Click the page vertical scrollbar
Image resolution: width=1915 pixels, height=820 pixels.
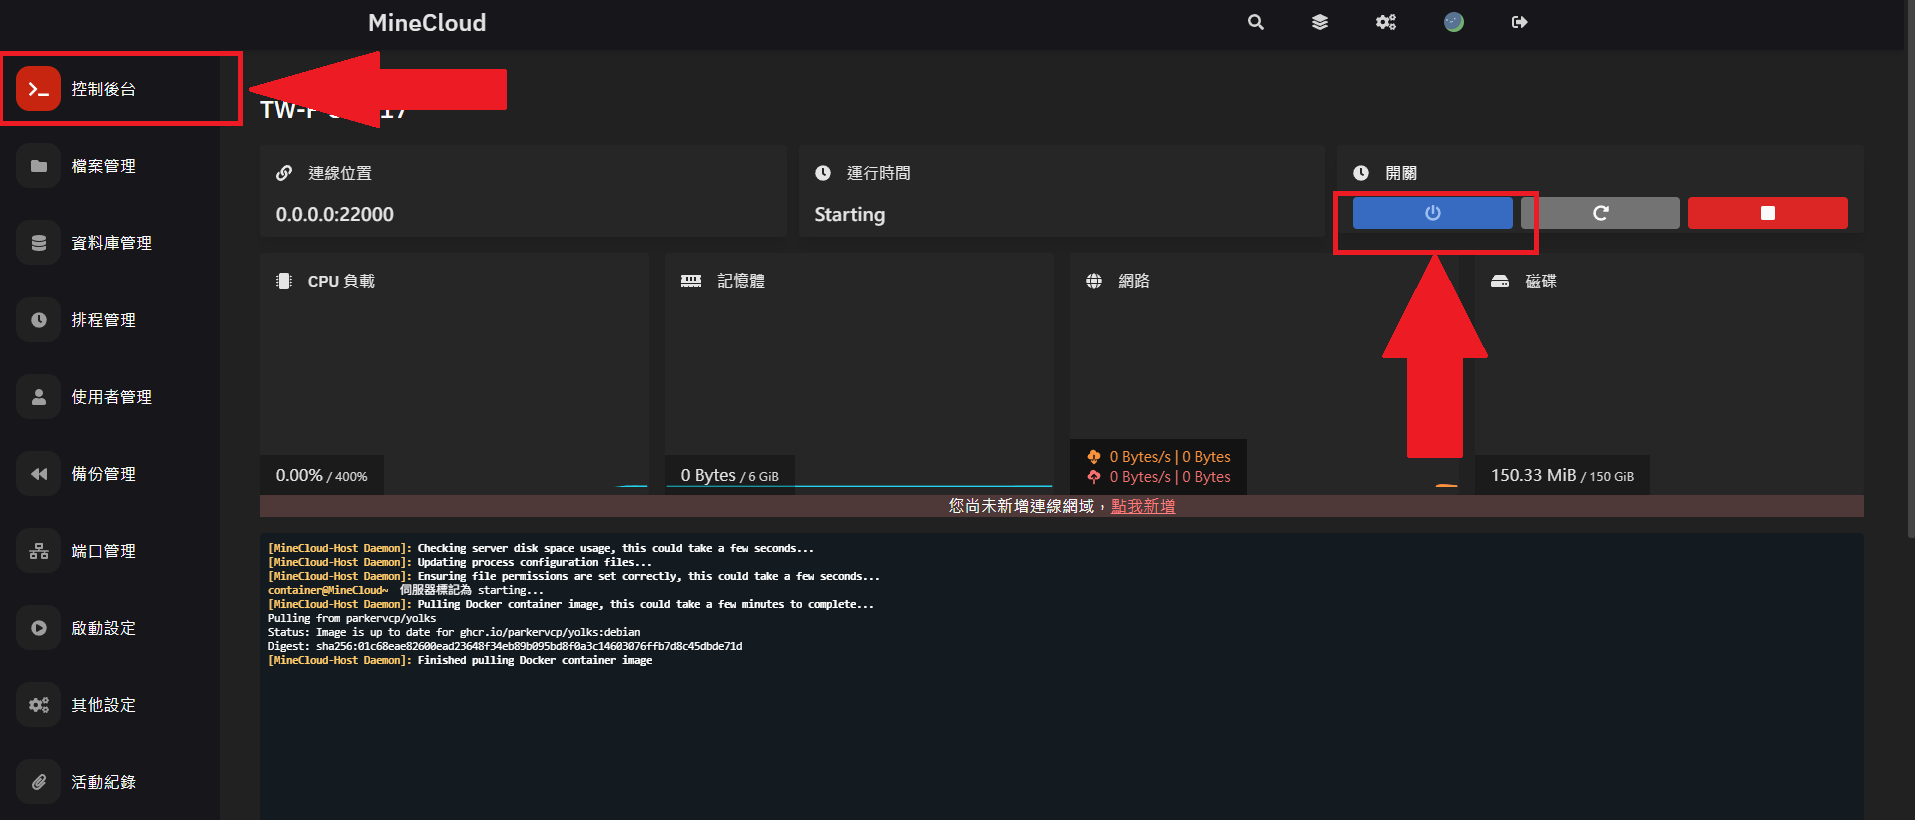[x=1911, y=270]
